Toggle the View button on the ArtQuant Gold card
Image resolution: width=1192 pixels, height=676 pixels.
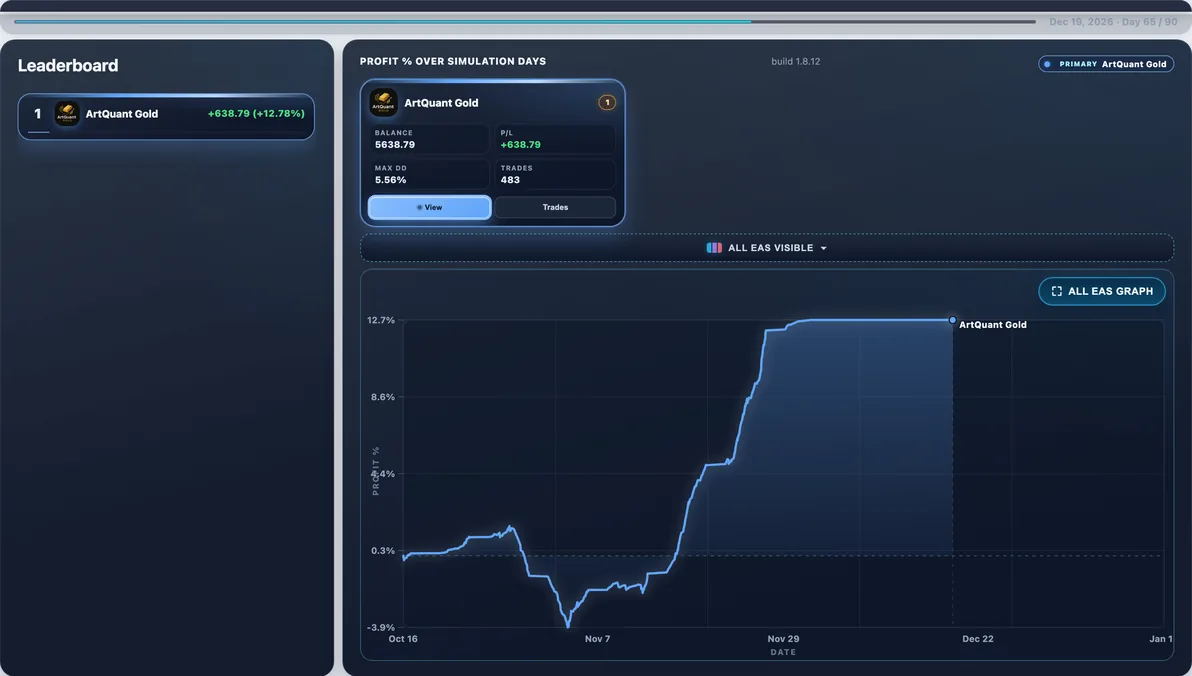pyautogui.click(x=430, y=207)
